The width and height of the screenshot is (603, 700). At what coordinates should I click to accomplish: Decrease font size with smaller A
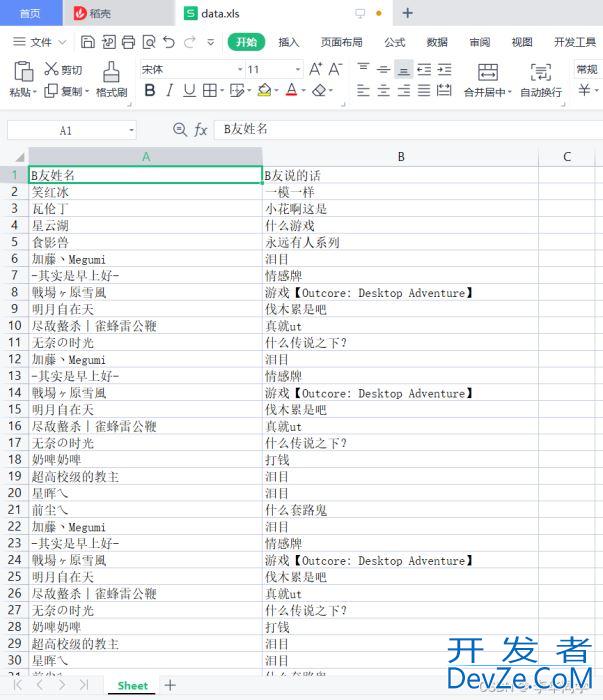click(335, 69)
